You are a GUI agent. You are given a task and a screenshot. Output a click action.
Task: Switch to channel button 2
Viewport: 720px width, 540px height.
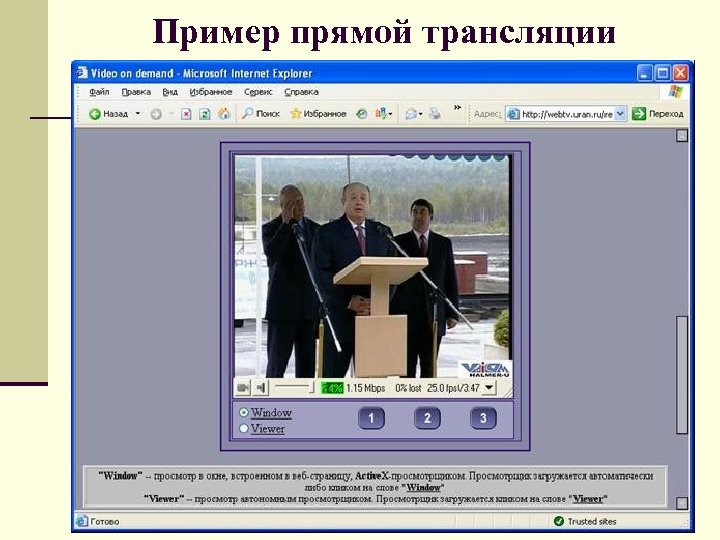[x=427, y=418]
